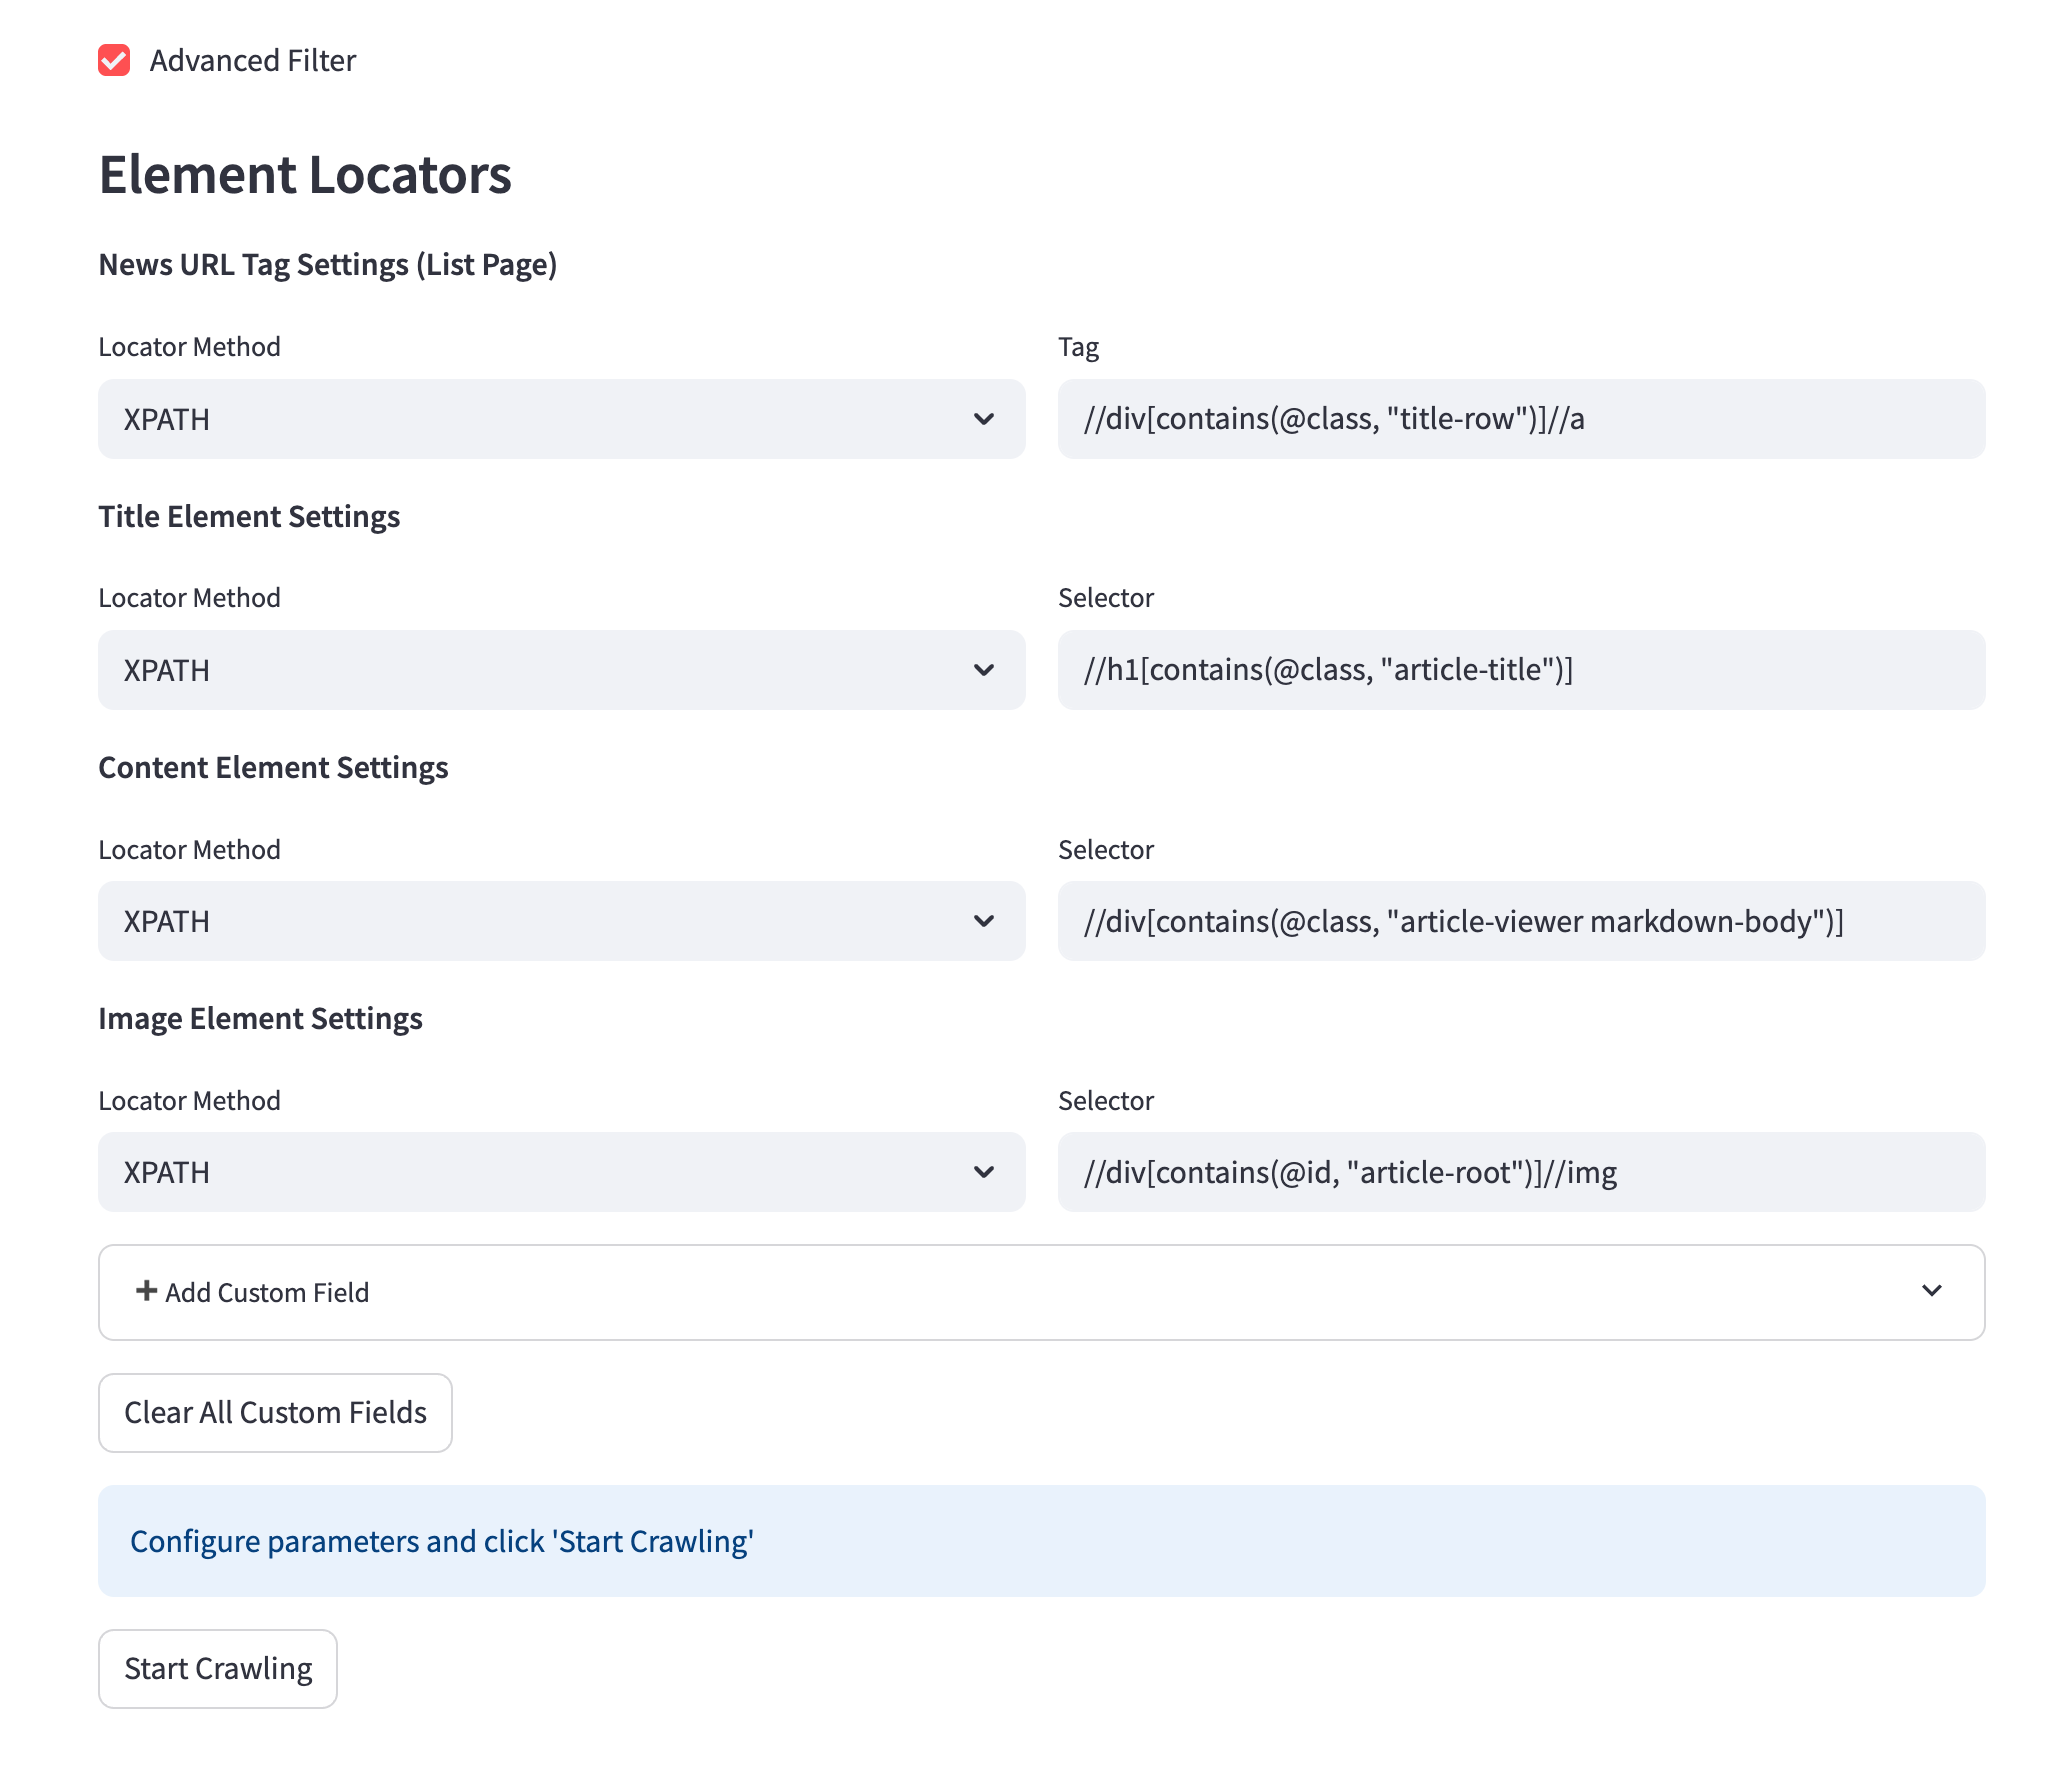Image resolution: width=2070 pixels, height=1772 pixels.
Task: Click chevron arrow in Image locator dropdown
Action: (984, 1172)
